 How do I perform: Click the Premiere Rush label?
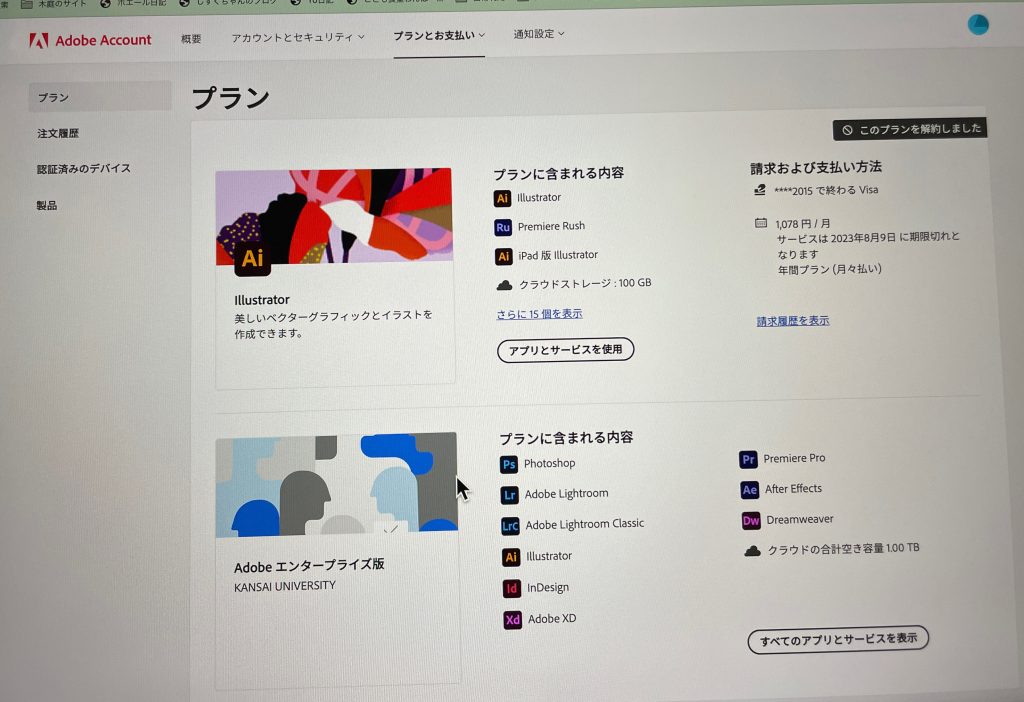(551, 227)
